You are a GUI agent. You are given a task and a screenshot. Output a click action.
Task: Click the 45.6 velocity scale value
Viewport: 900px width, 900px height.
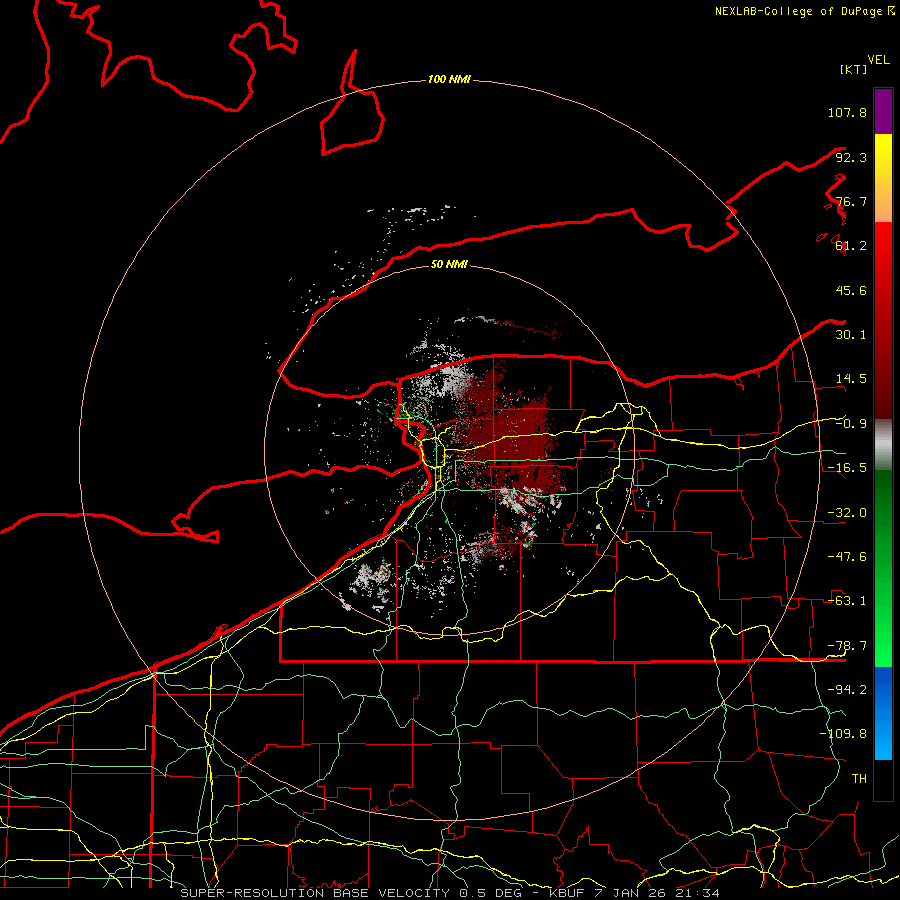(851, 290)
